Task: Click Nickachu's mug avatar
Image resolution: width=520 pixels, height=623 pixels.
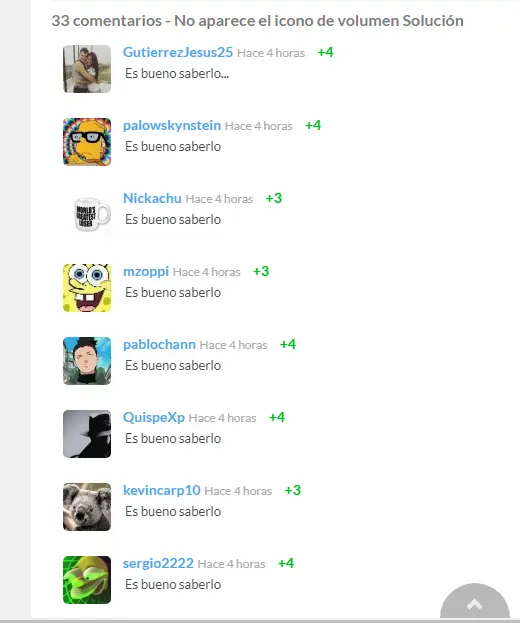Action: 87,215
